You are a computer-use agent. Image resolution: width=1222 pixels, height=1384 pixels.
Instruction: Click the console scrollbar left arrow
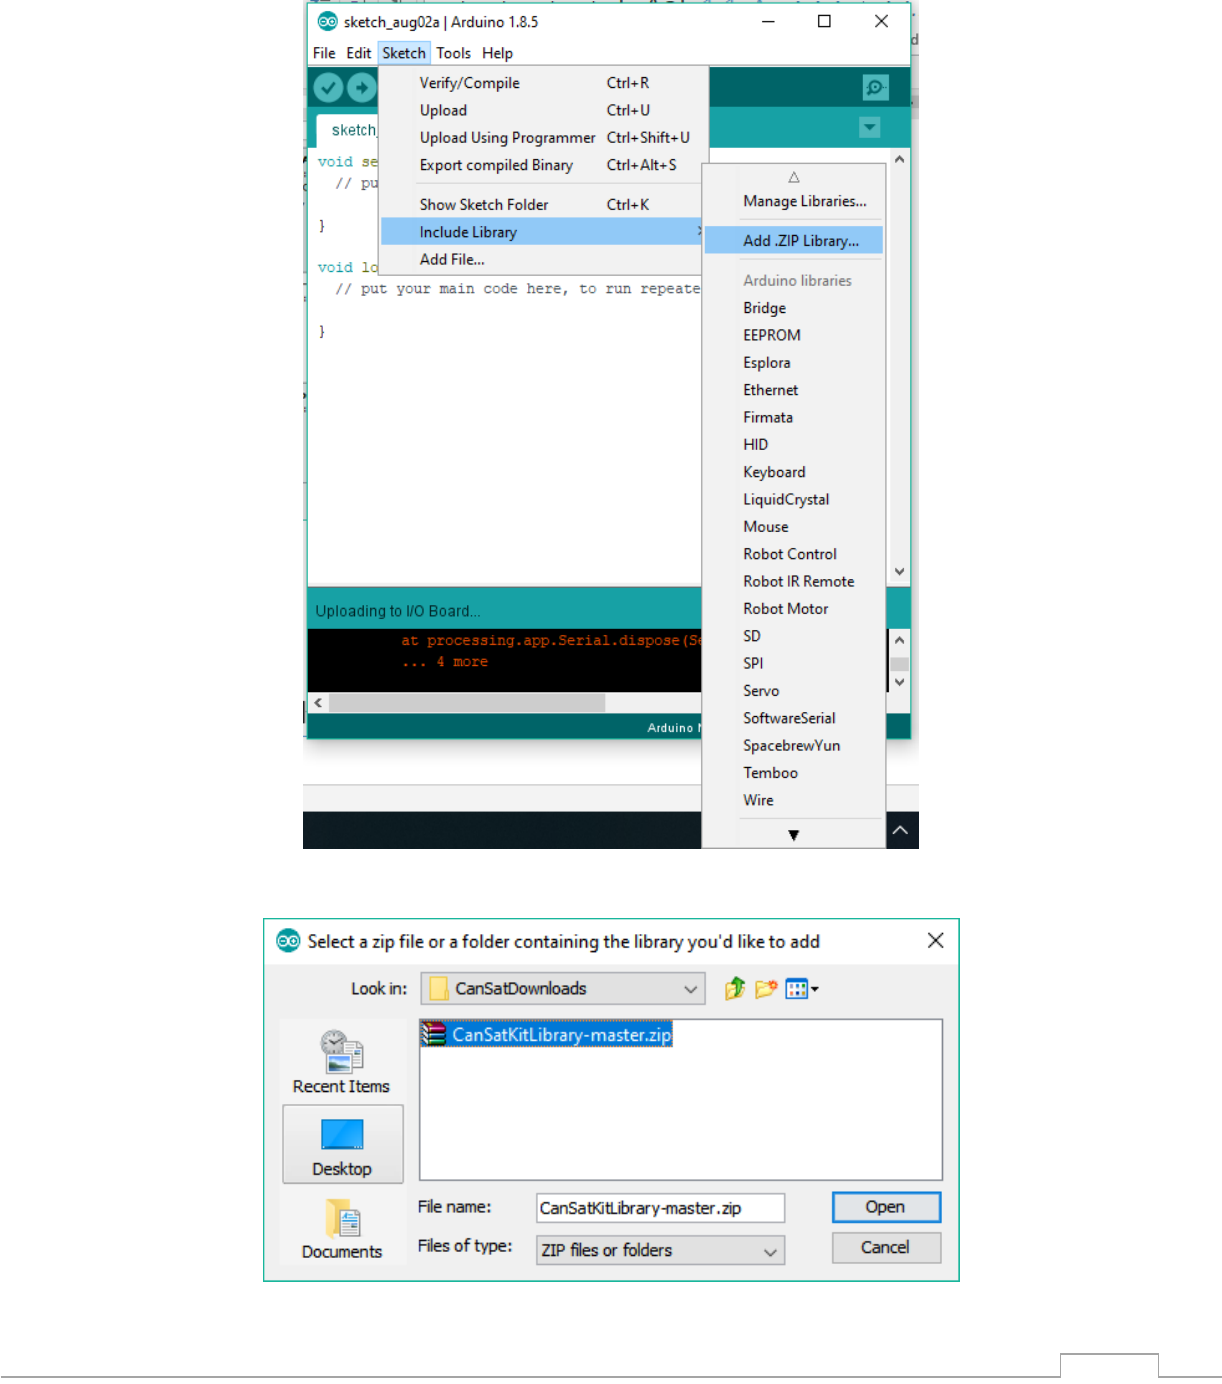click(318, 703)
